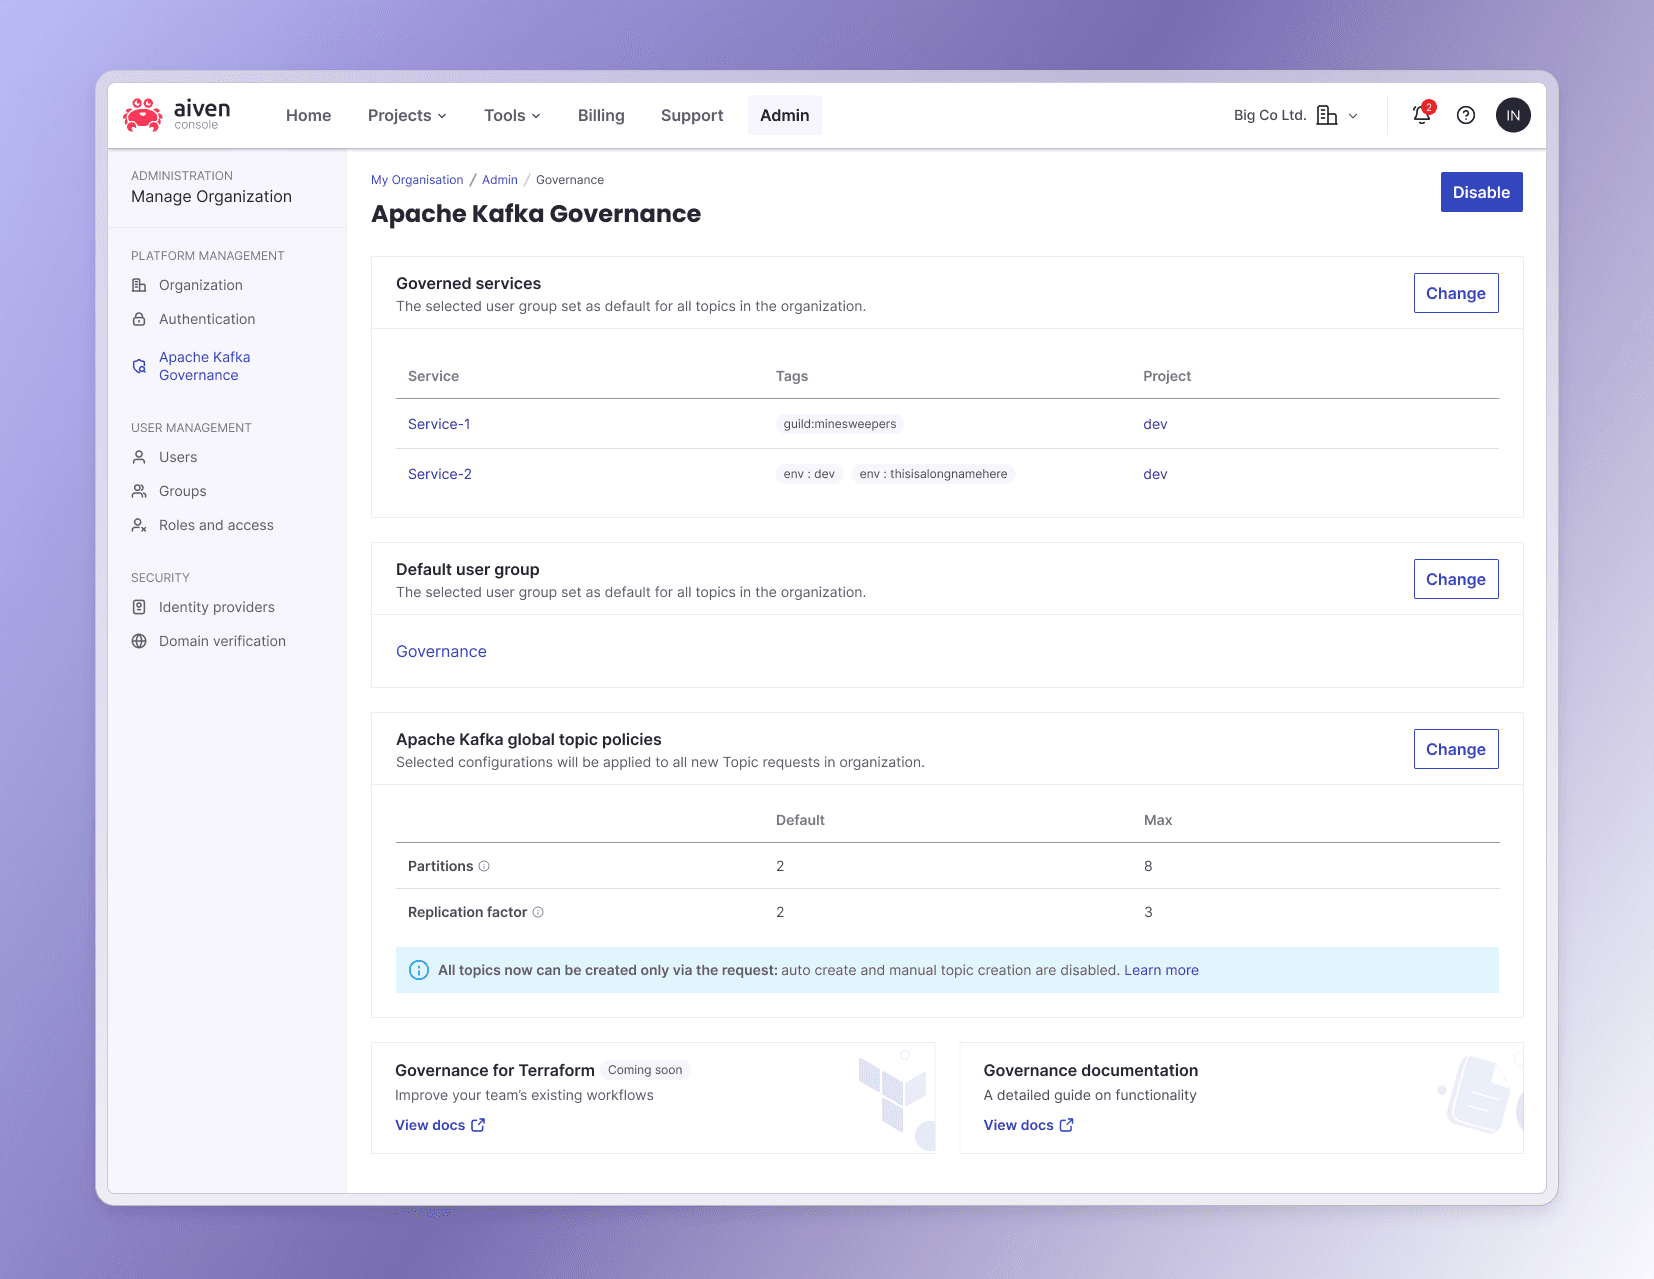1654x1279 pixels.
Task: Open View docs for Governance for Terraform
Action: pos(440,1125)
